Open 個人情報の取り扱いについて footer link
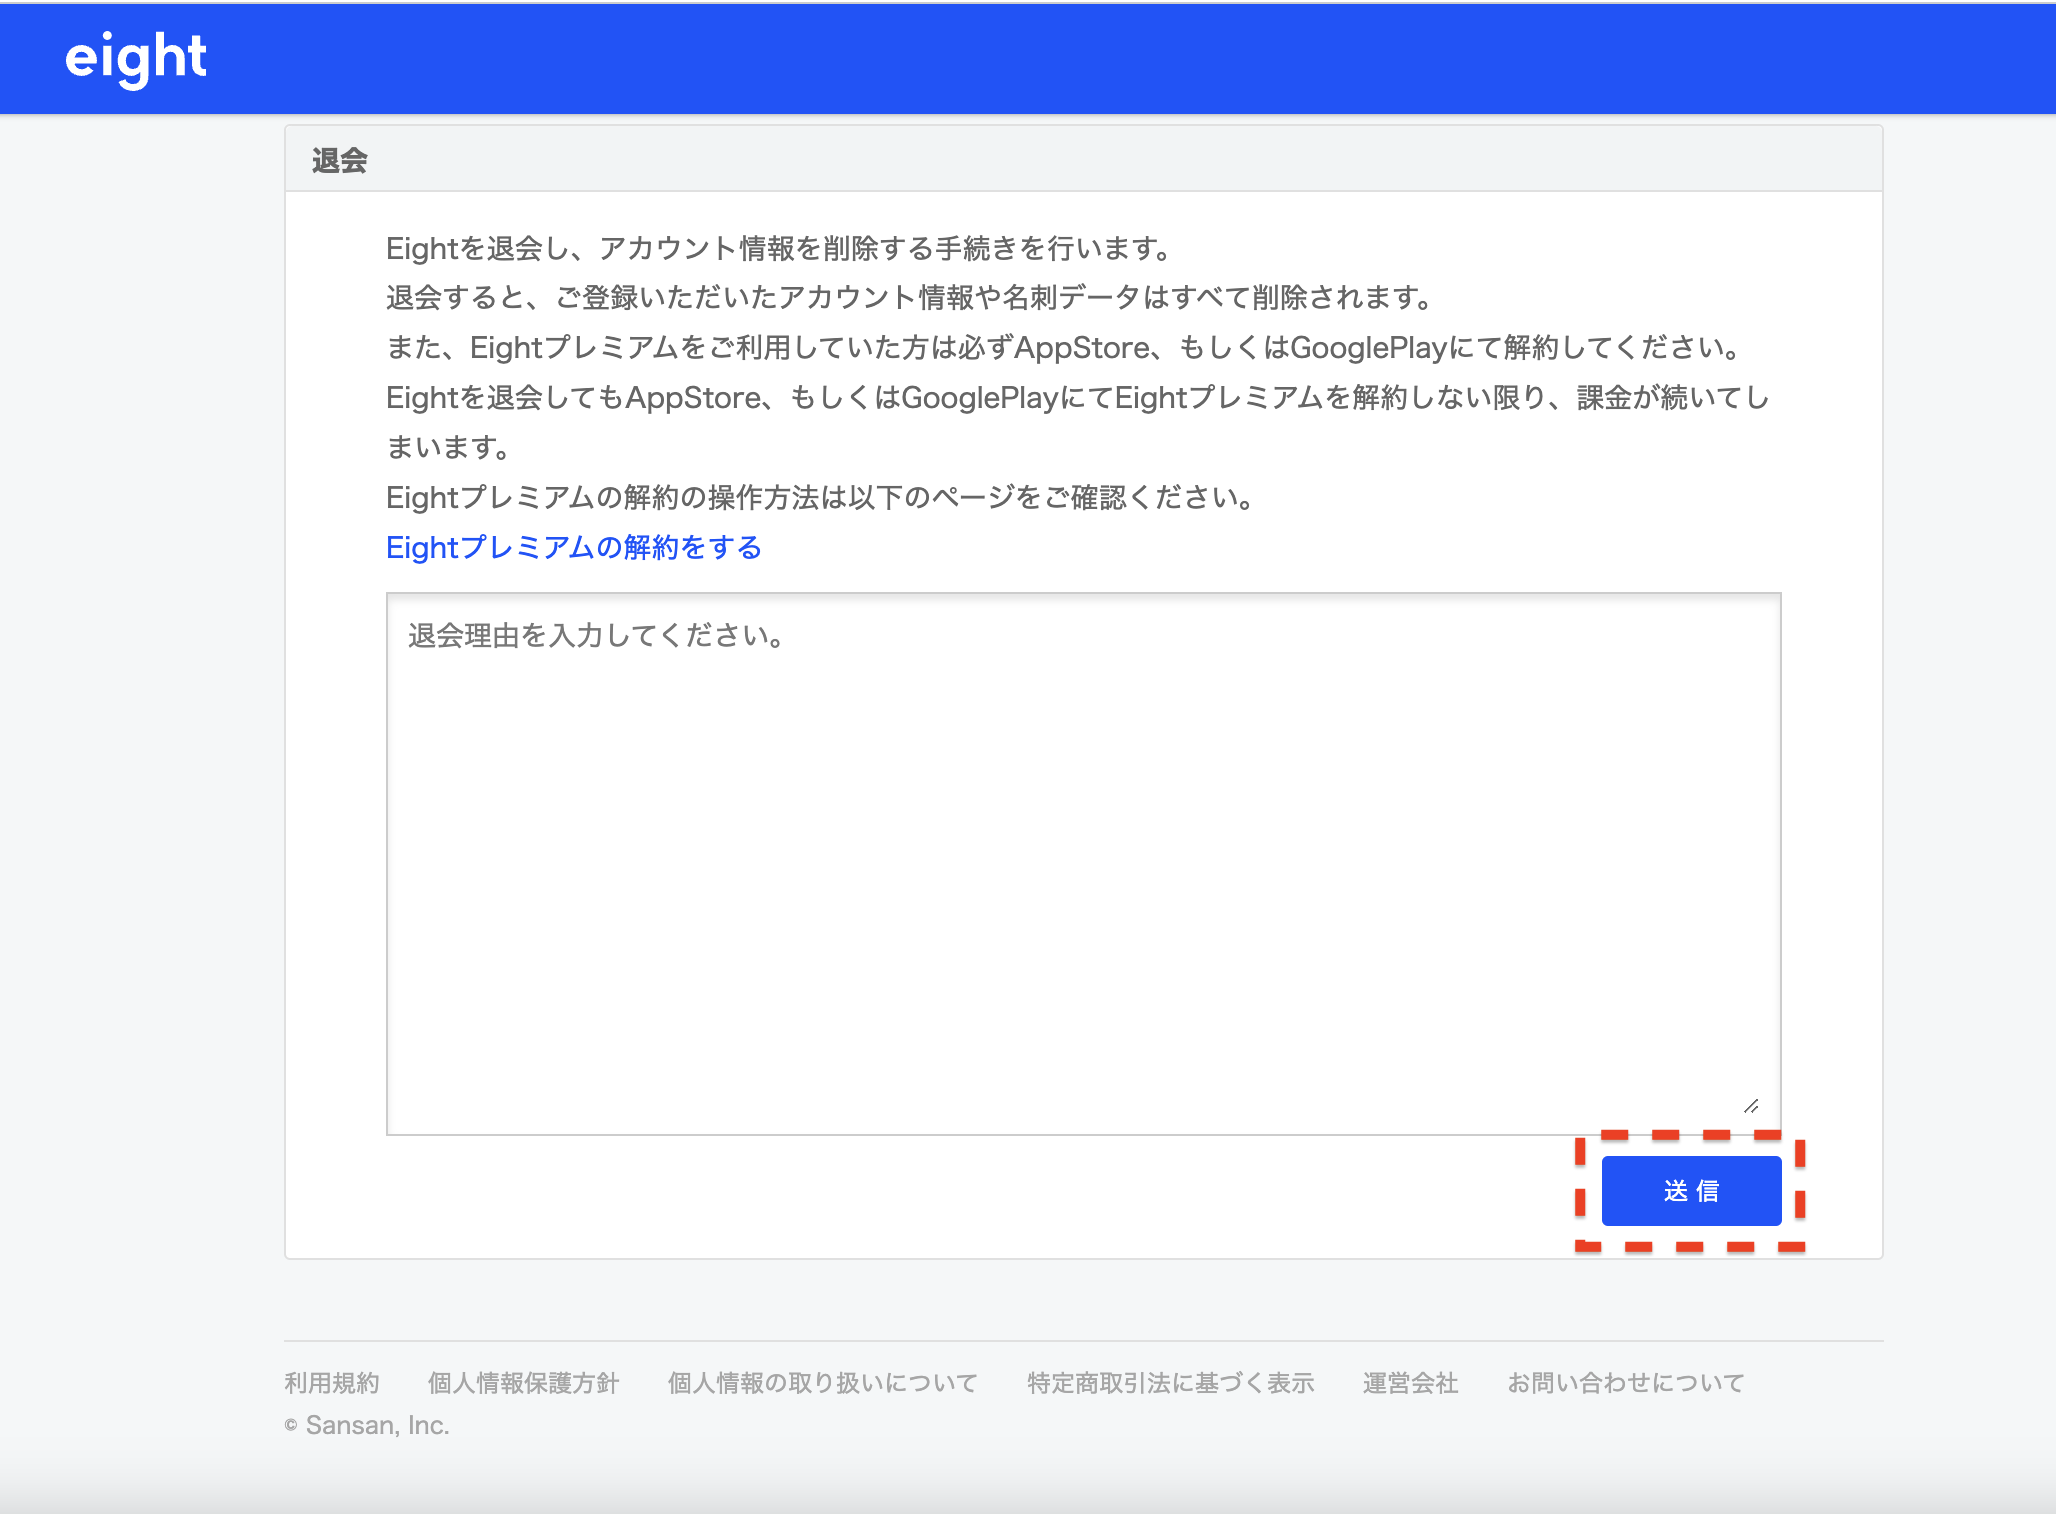2056x1514 pixels. (x=821, y=1382)
